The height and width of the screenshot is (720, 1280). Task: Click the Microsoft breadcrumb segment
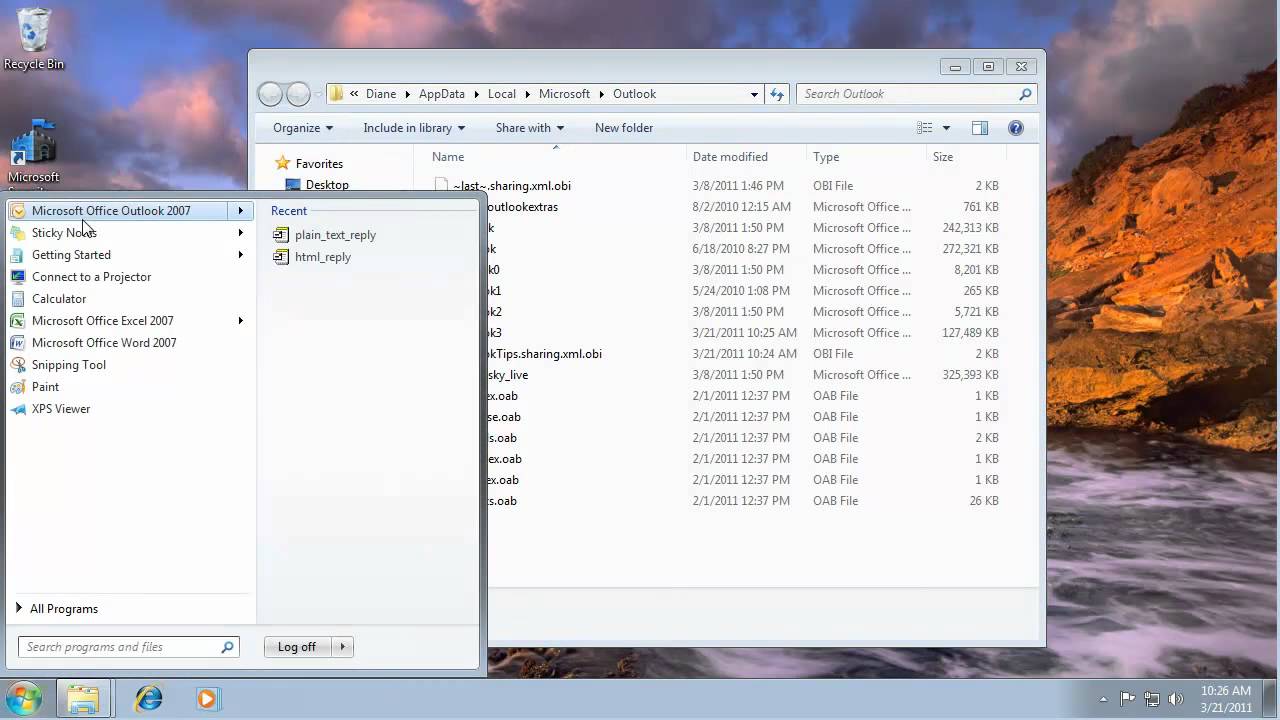pos(564,94)
